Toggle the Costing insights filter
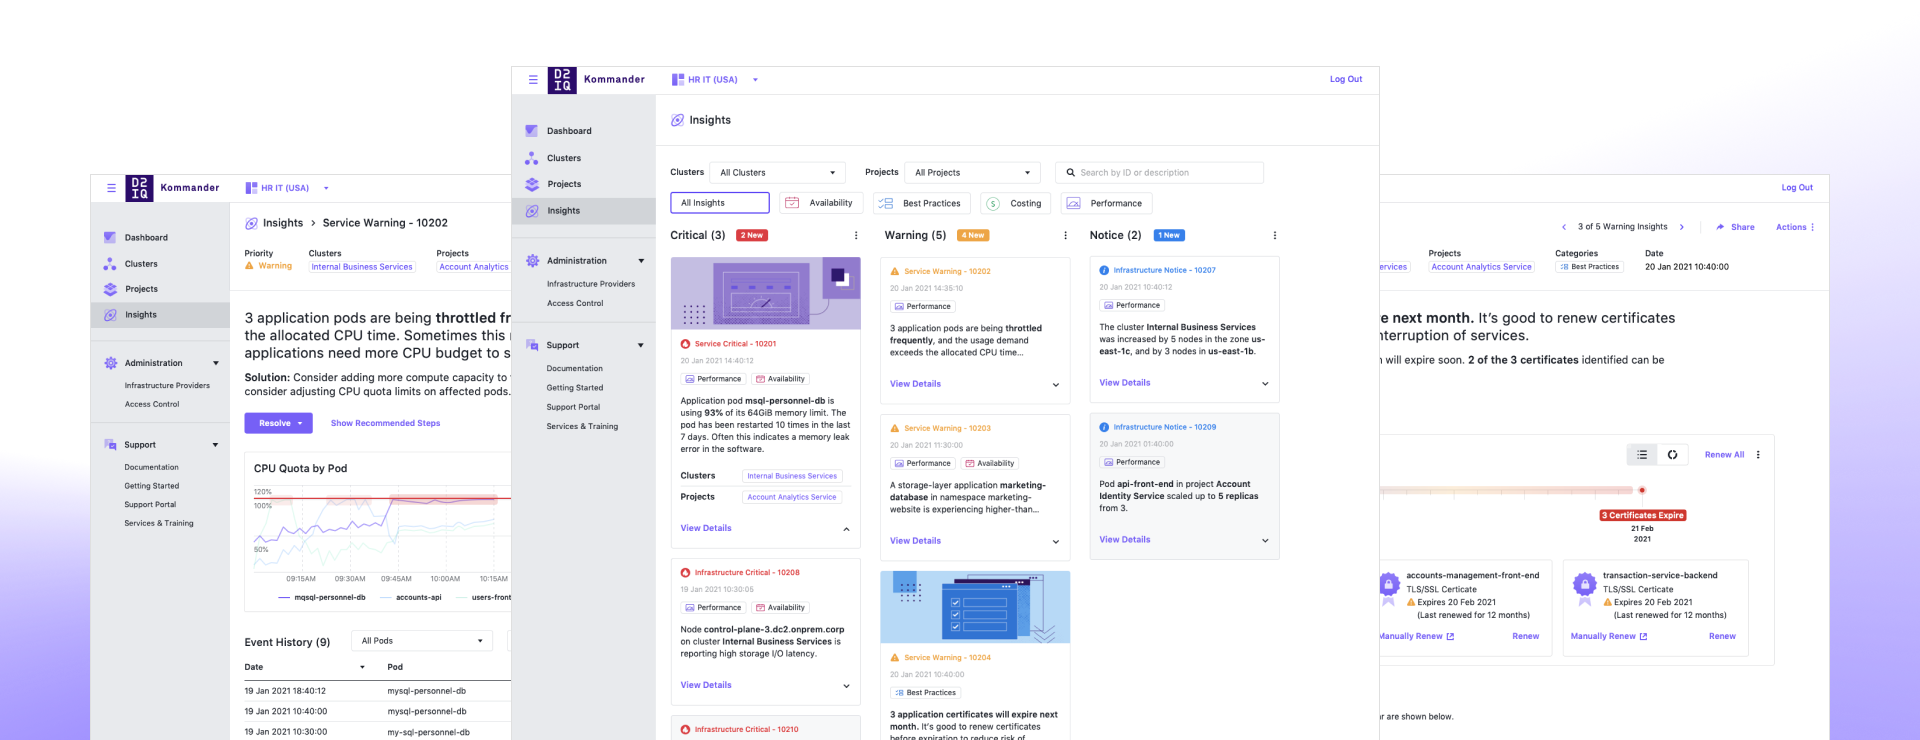This screenshot has width=1920, height=740. [1015, 203]
